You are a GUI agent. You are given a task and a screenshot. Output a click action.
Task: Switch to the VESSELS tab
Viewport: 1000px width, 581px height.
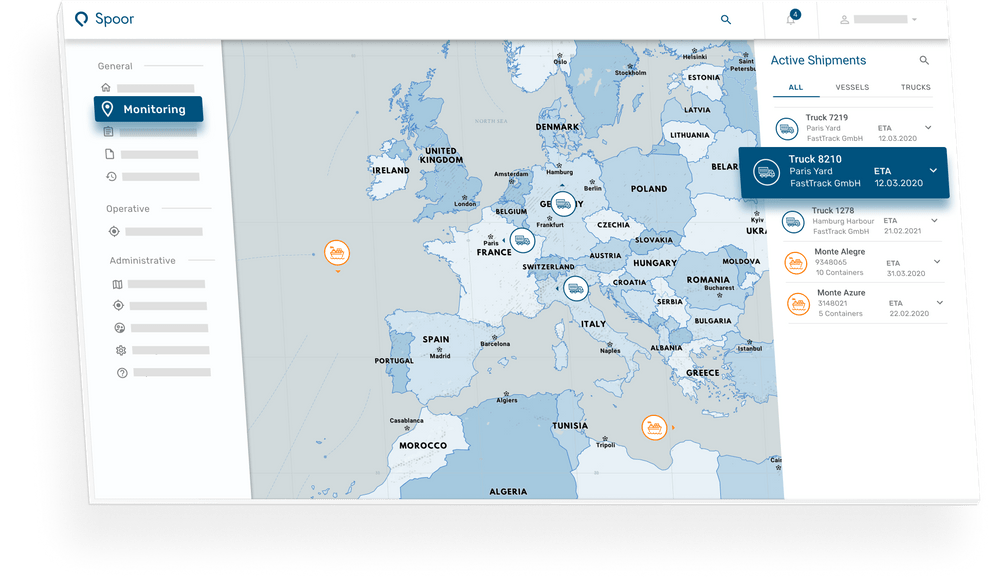(852, 87)
